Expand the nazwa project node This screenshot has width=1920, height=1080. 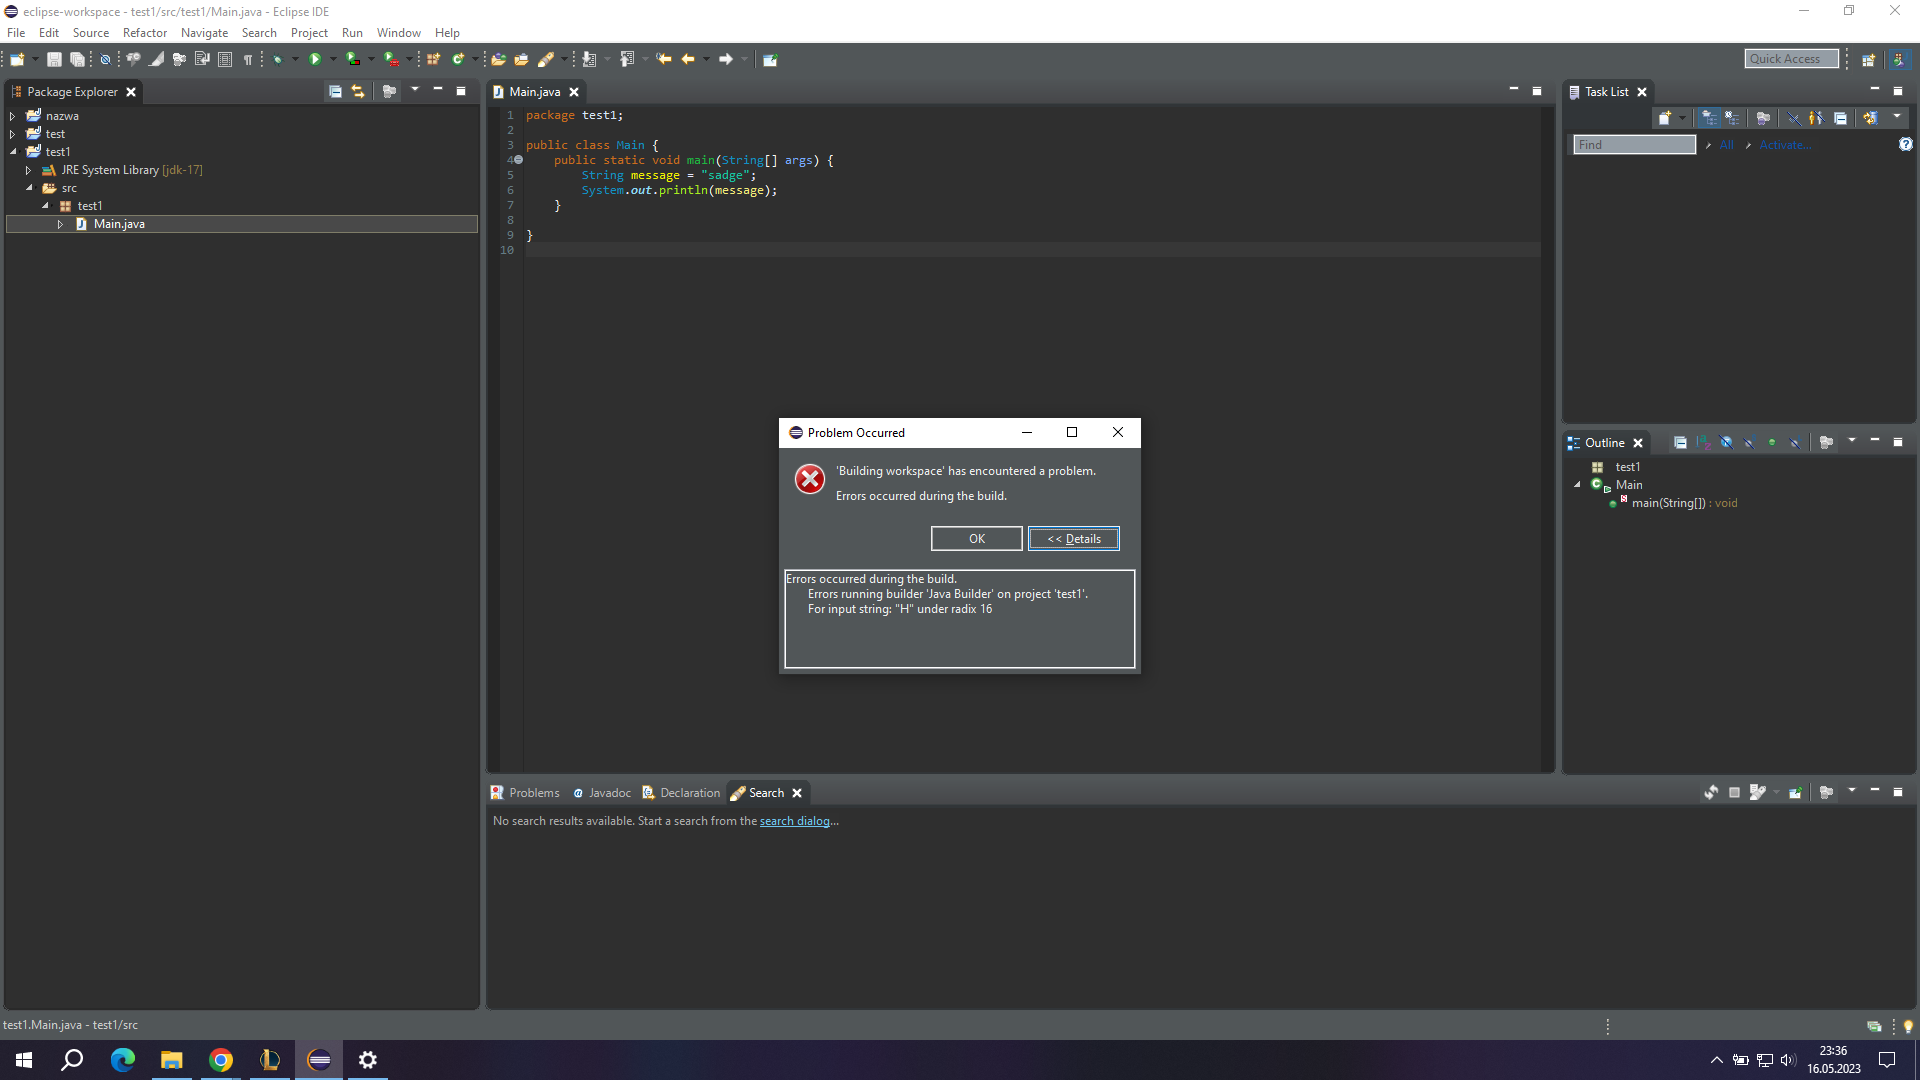13,116
